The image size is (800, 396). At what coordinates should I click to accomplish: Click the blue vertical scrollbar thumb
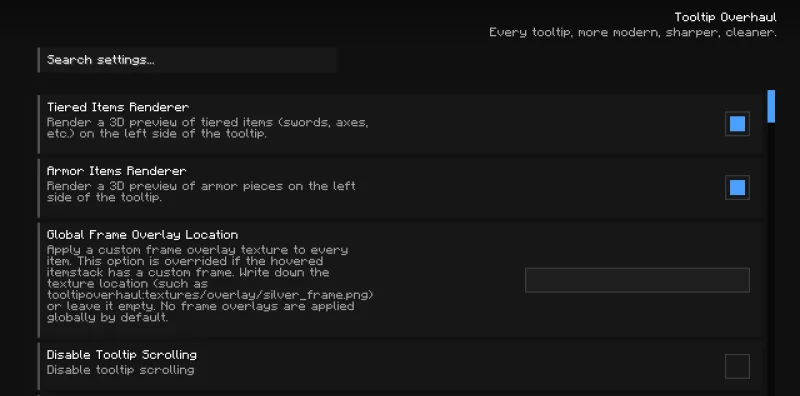pos(771,106)
